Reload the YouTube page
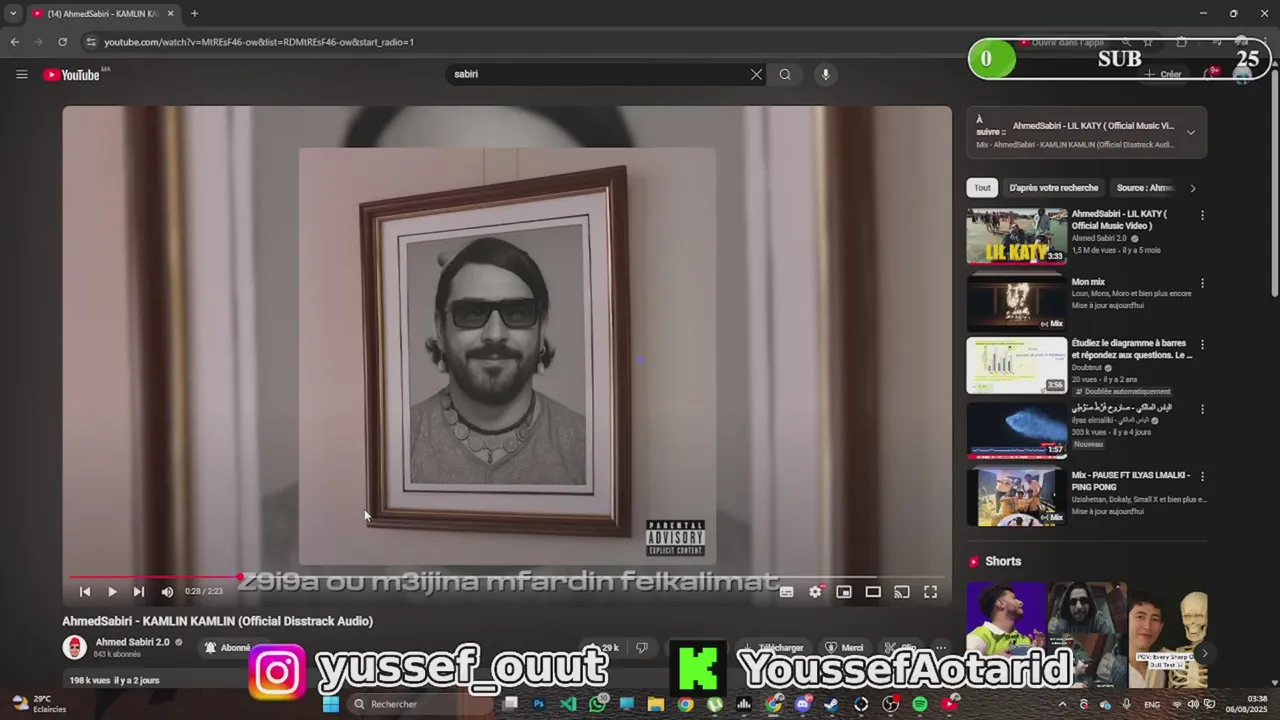The image size is (1280, 720). point(62,42)
